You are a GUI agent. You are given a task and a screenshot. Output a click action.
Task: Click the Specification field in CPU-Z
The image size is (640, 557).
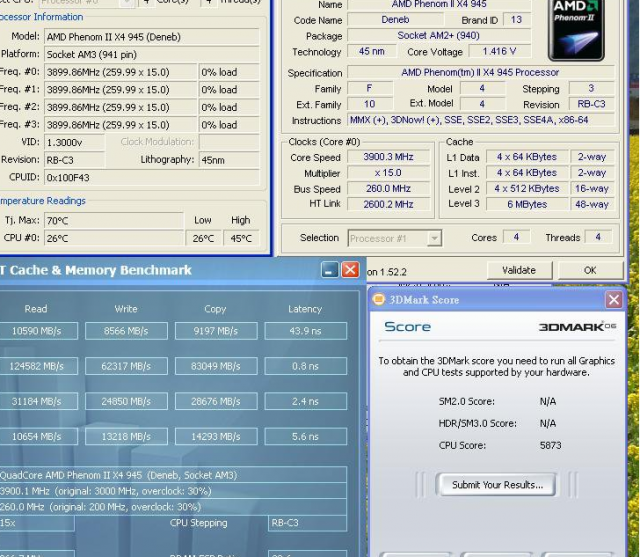point(480,73)
